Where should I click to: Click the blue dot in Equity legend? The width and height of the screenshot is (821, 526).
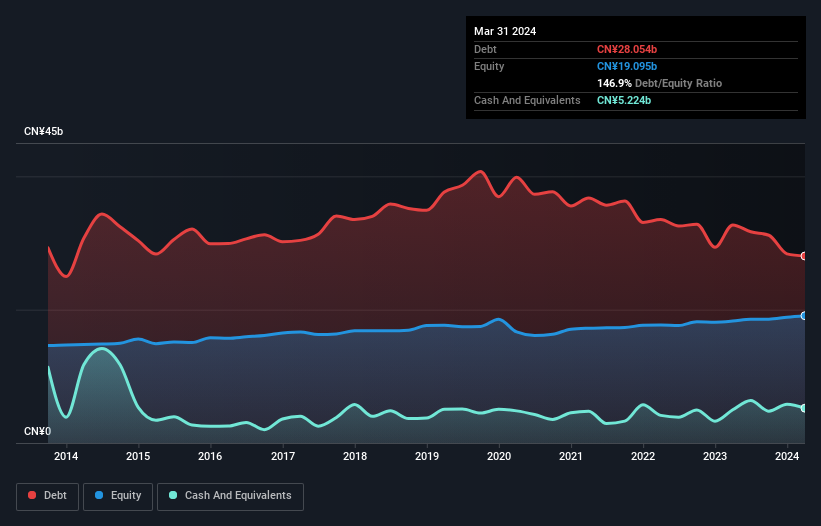[x=101, y=496]
